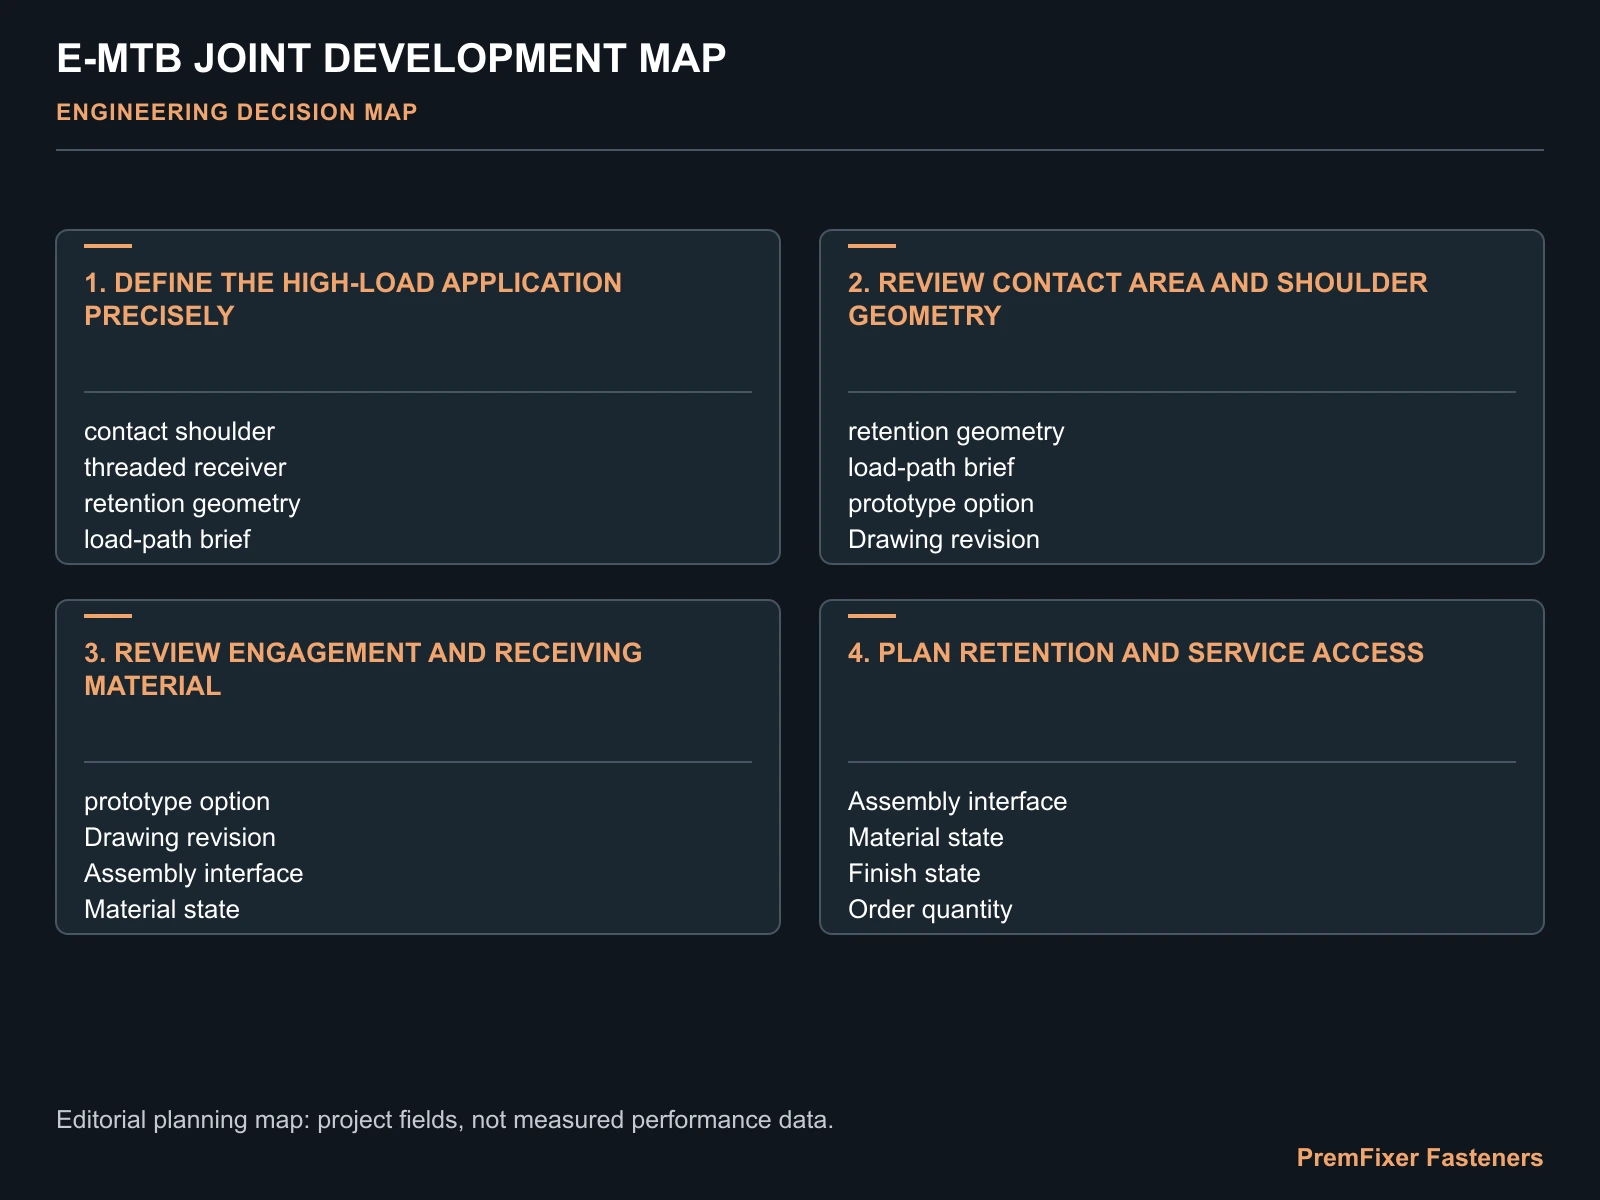
Task: Click 'prototype option' in card 2
Action: click(x=941, y=503)
